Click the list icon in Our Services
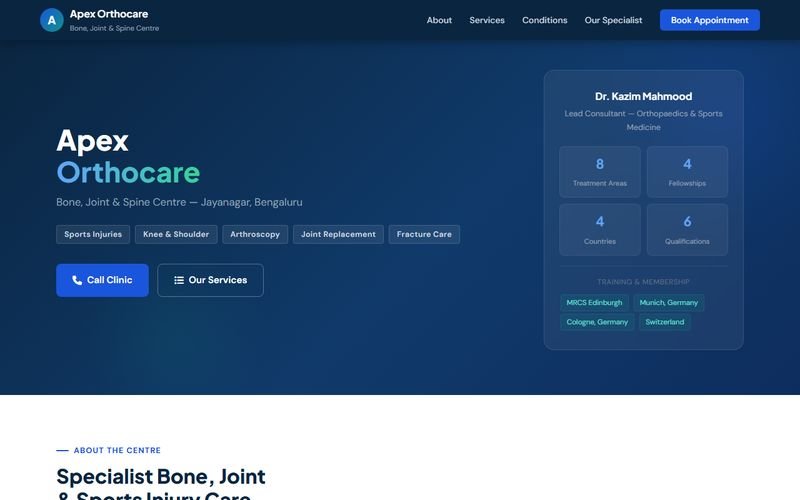 [x=179, y=280]
